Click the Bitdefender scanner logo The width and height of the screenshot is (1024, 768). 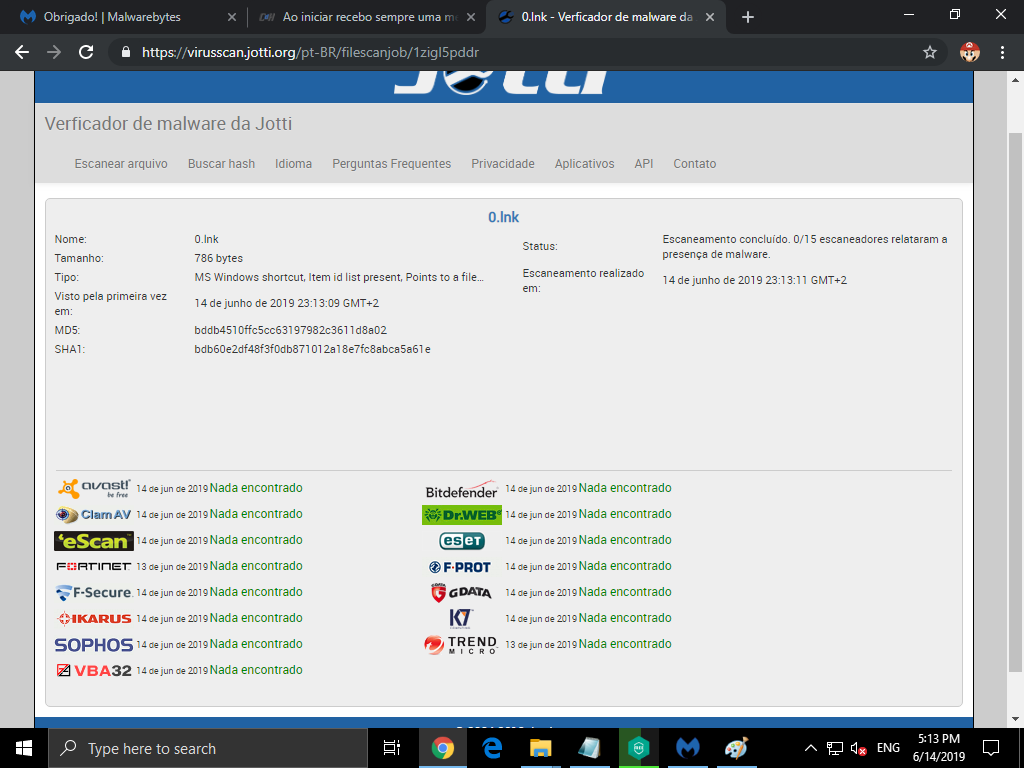pyautogui.click(x=462, y=490)
